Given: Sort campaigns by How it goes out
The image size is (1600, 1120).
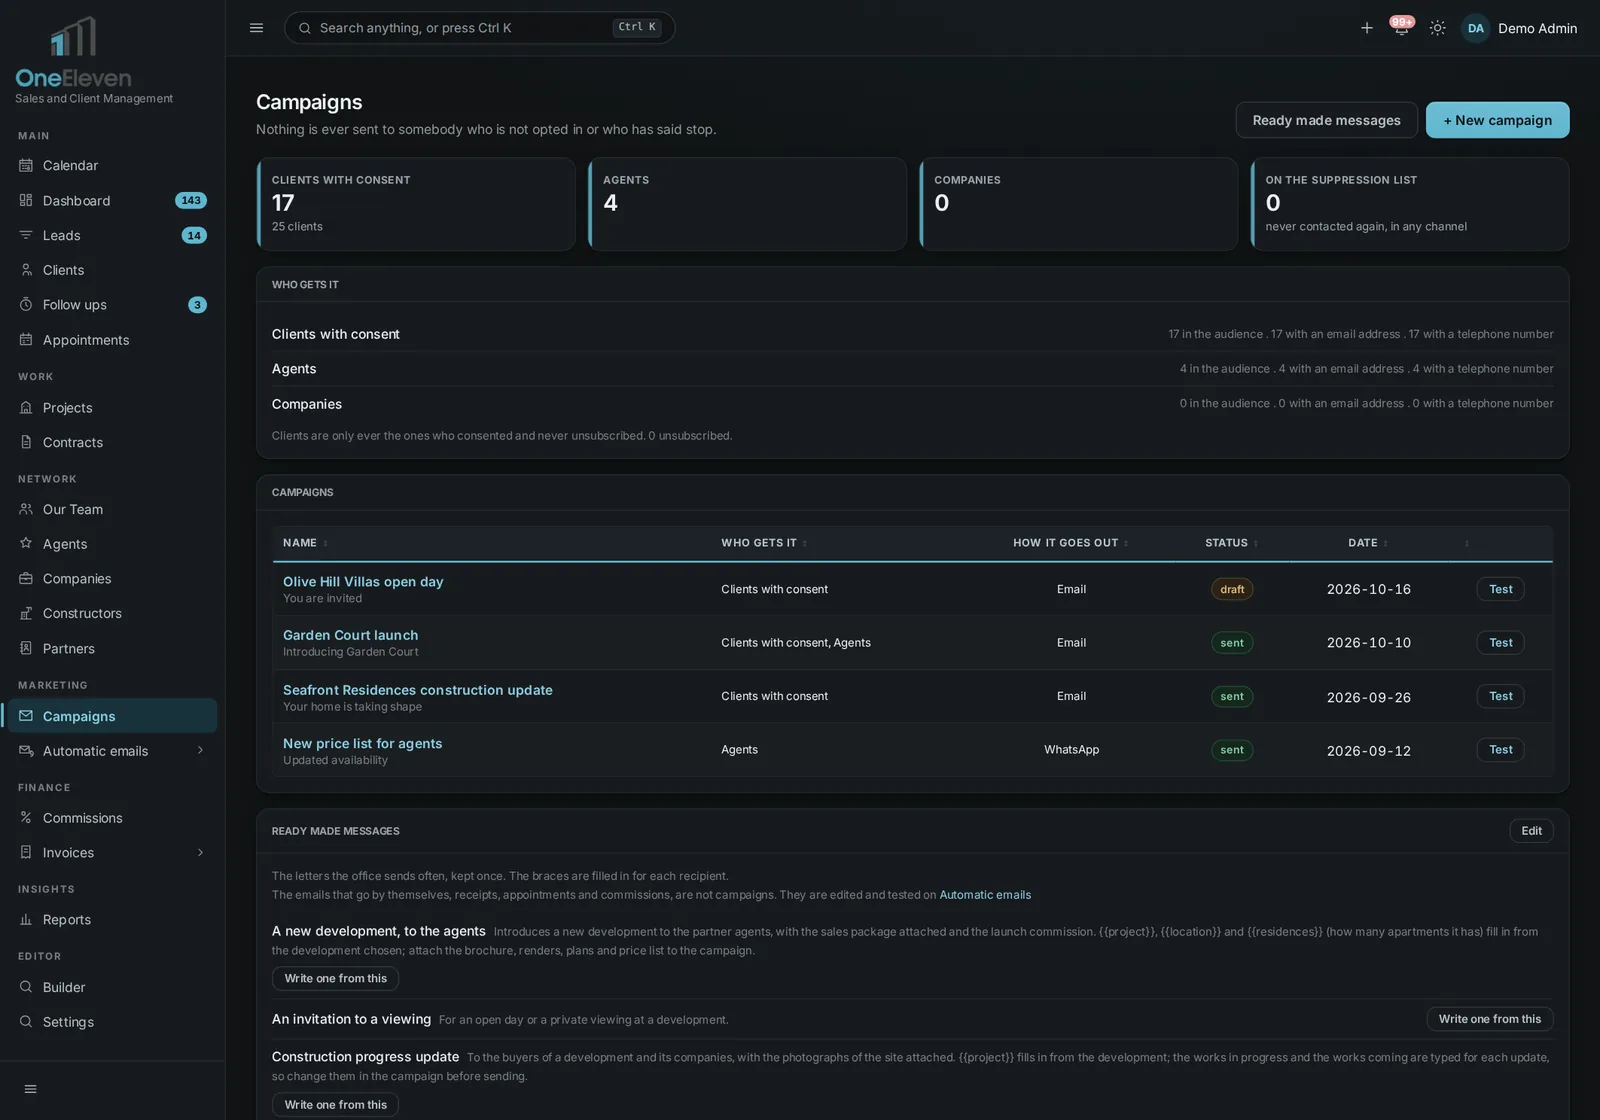Looking at the screenshot, I should pyautogui.click(x=1071, y=543).
